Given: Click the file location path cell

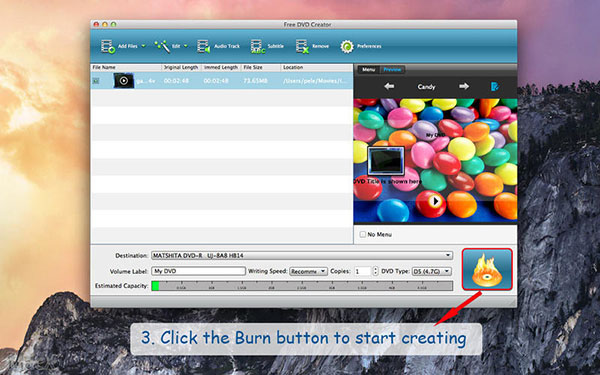Looking at the screenshot, I should (315, 81).
